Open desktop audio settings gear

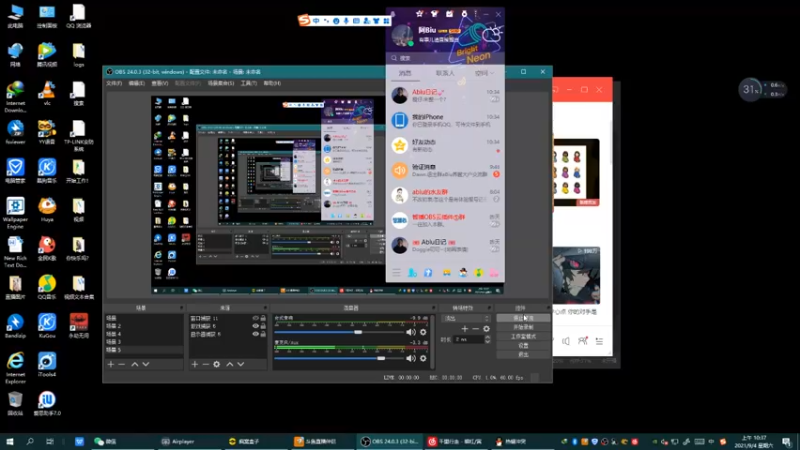(x=423, y=332)
